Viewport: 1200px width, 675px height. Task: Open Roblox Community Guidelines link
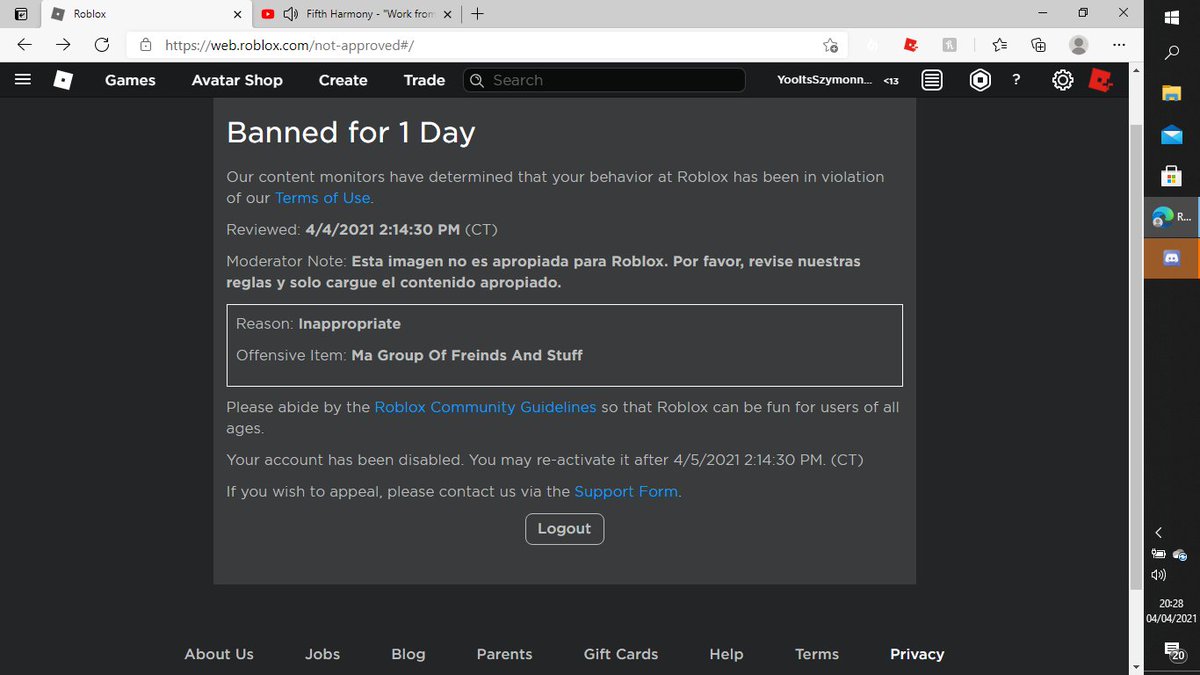(485, 407)
